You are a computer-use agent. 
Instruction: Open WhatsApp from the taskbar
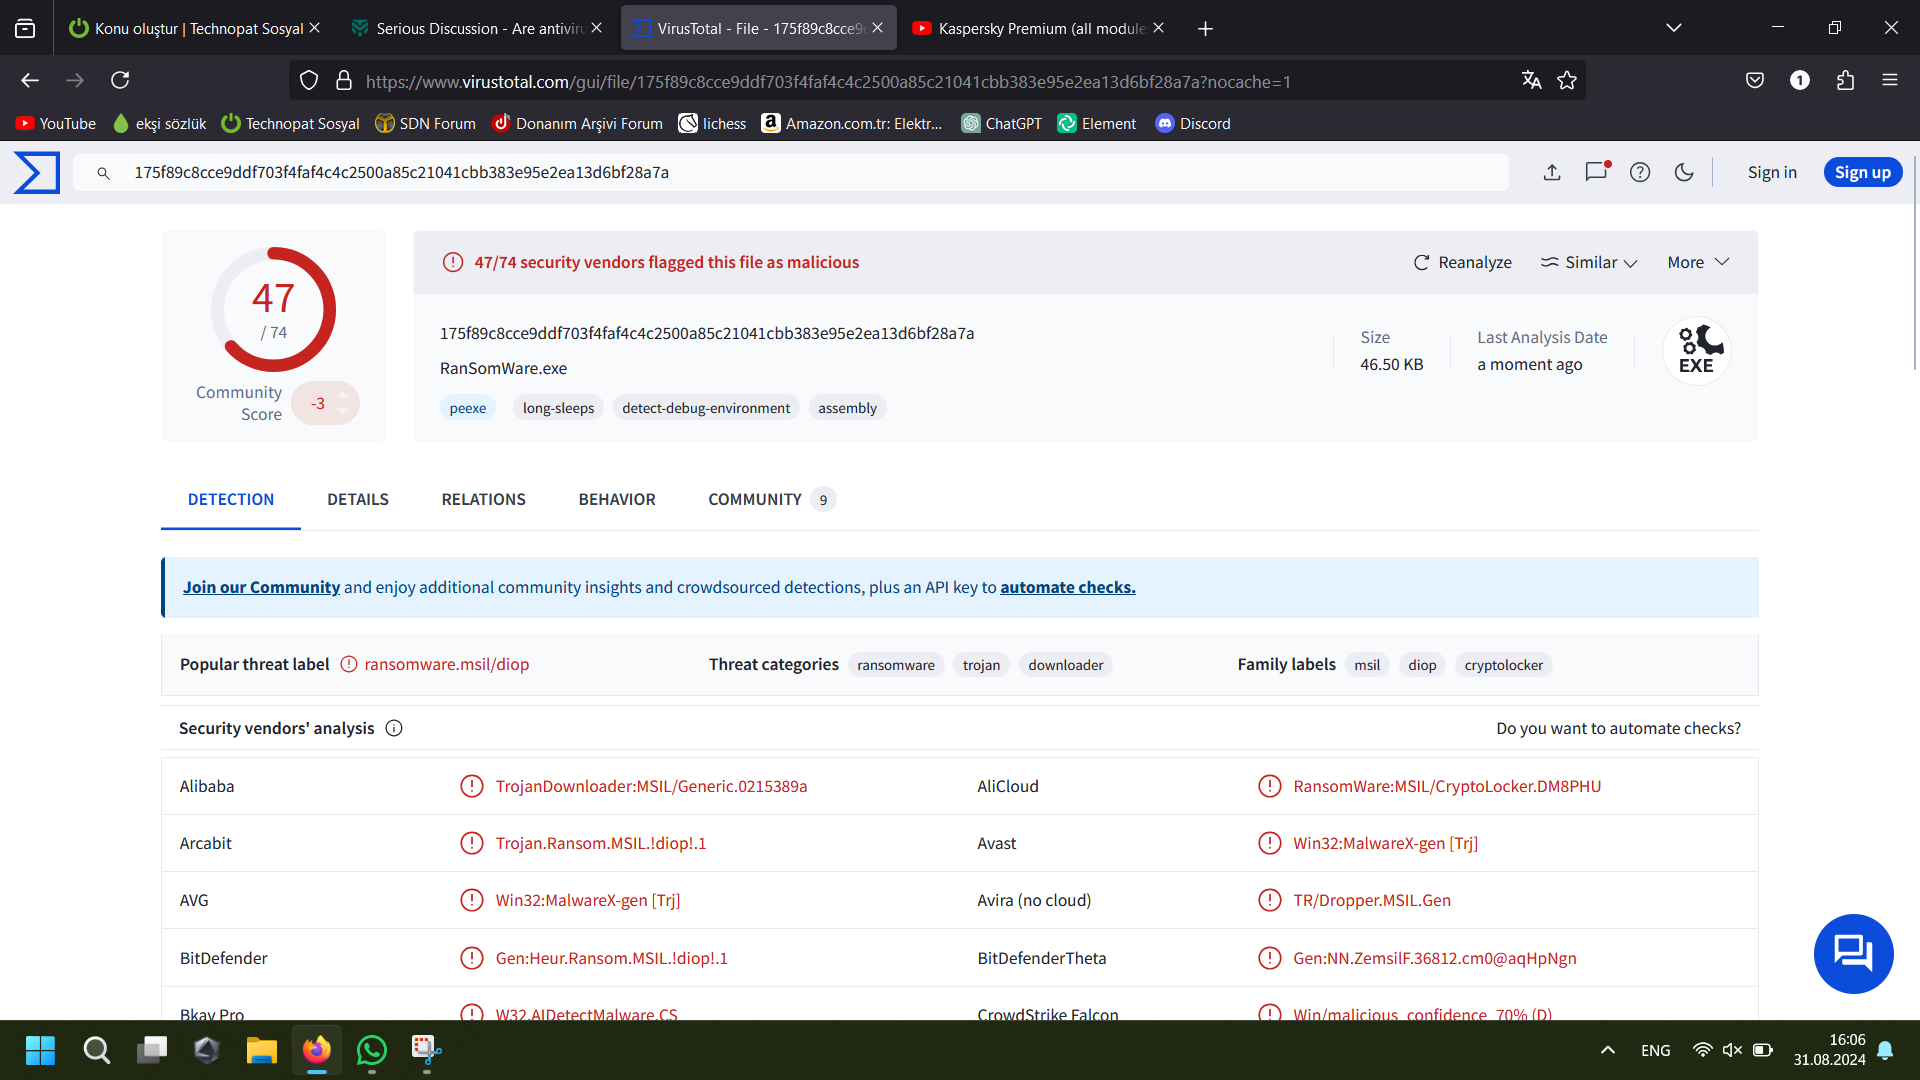tap(371, 1050)
